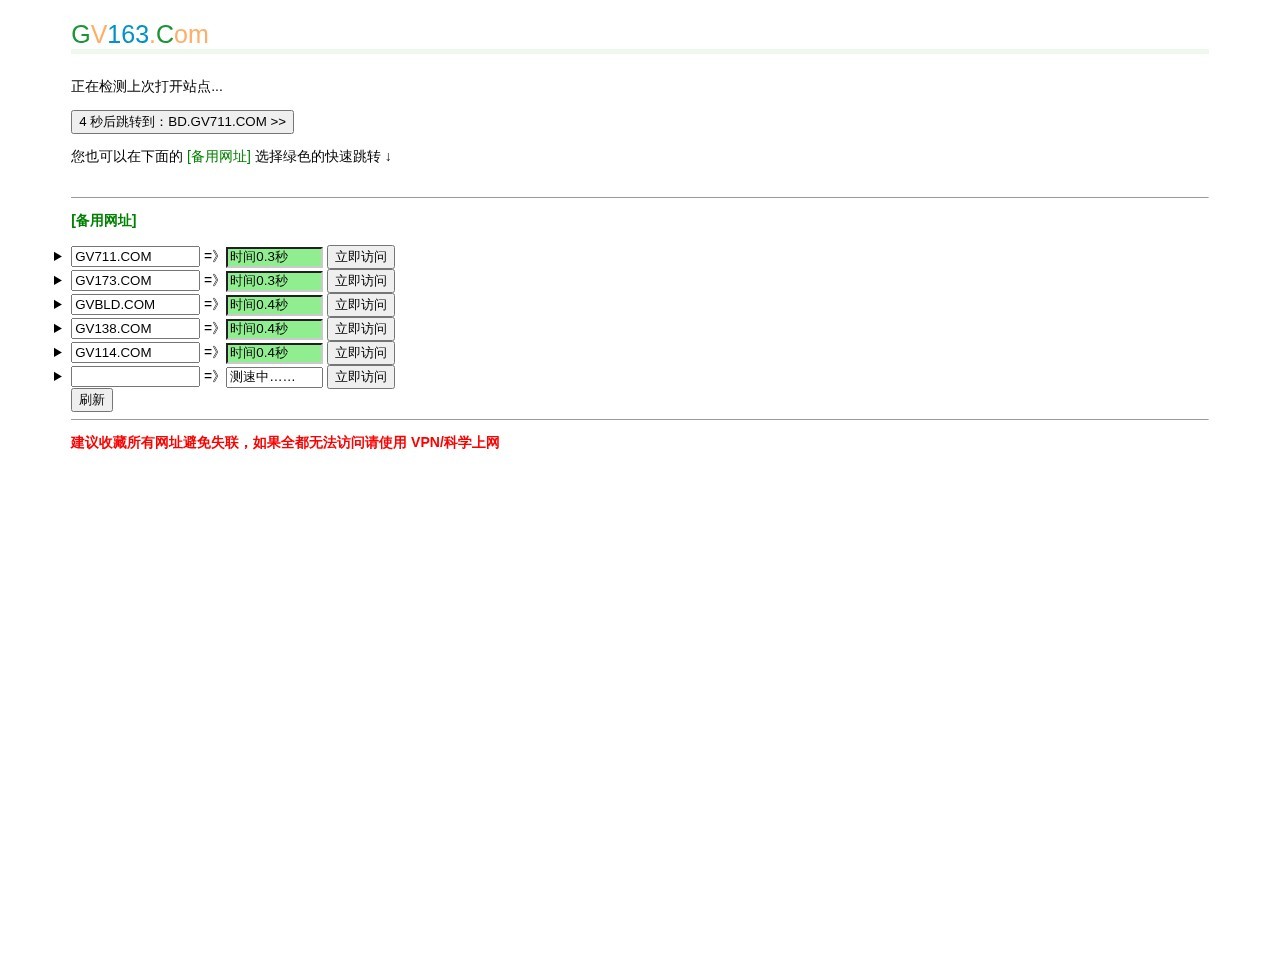Visit GV138.COM with 立即访问 button
Screen dimensions: 1280x960
361,329
